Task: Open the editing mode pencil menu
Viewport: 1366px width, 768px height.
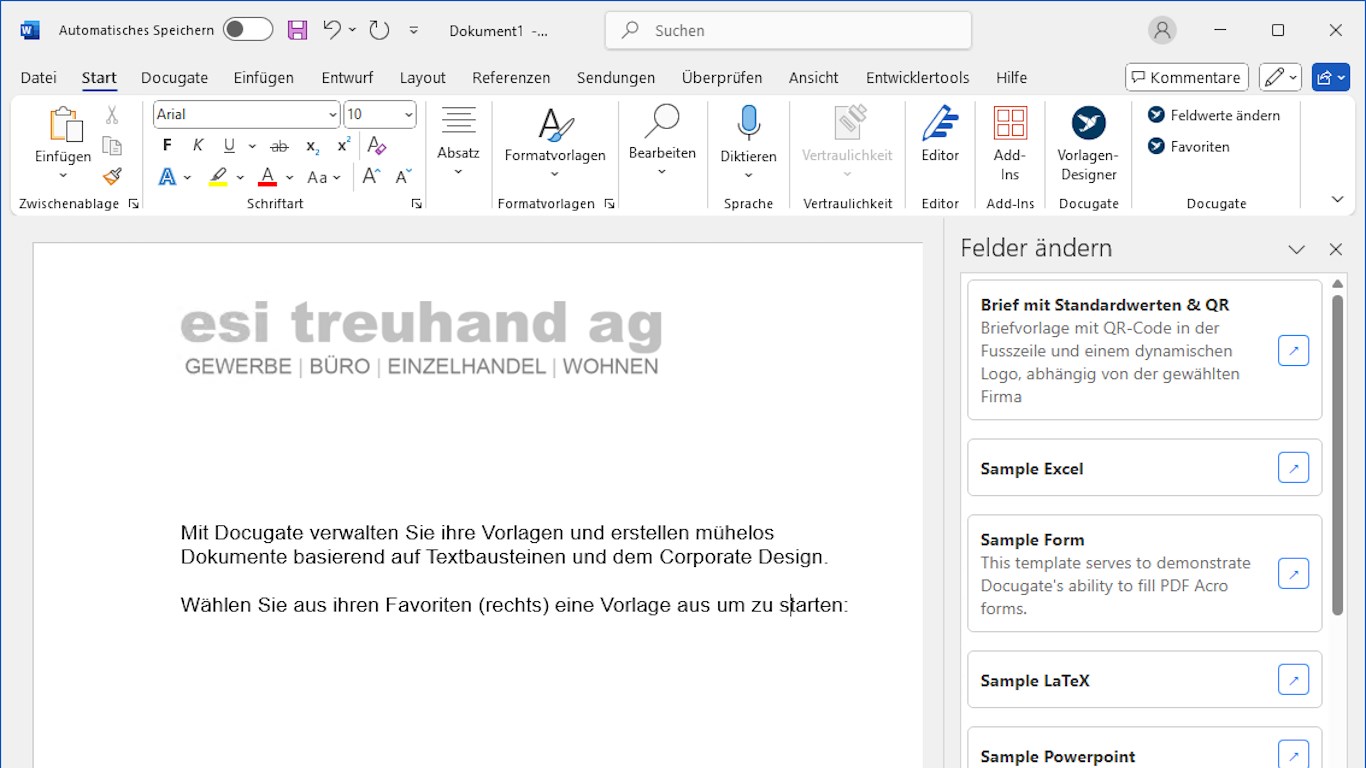Action: (1280, 77)
